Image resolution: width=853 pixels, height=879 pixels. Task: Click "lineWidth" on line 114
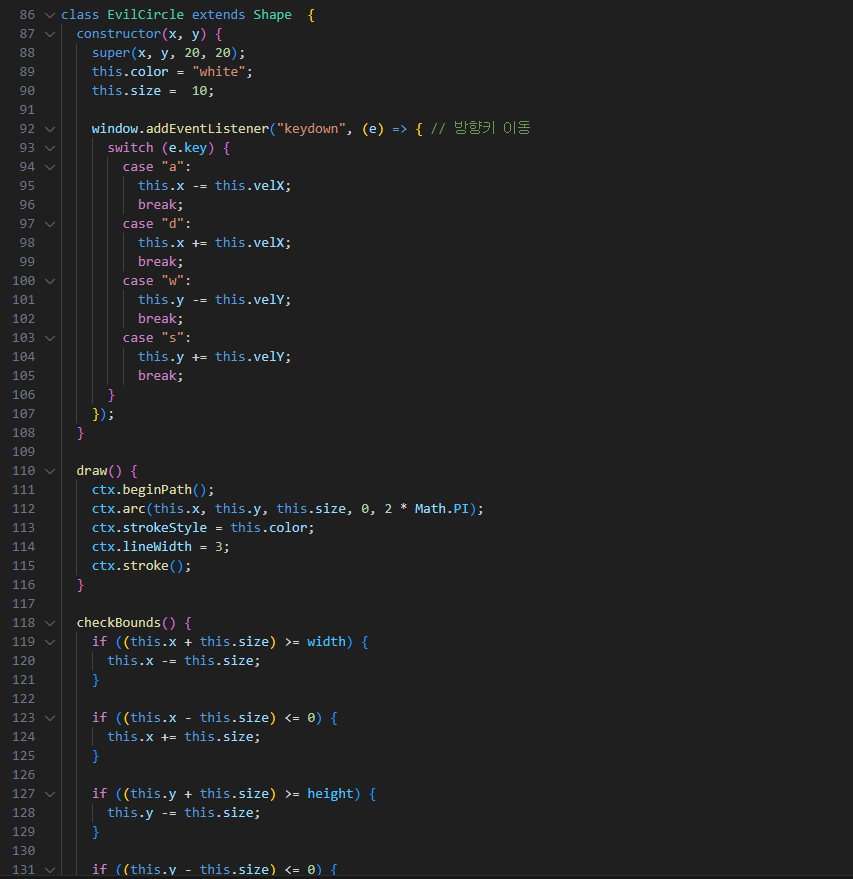coord(157,547)
